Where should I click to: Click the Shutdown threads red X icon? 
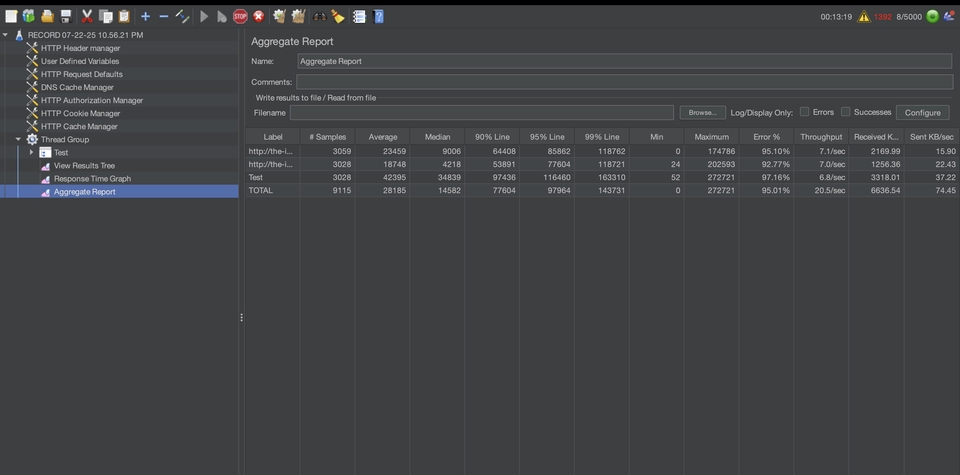pyautogui.click(x=259, y=16)
